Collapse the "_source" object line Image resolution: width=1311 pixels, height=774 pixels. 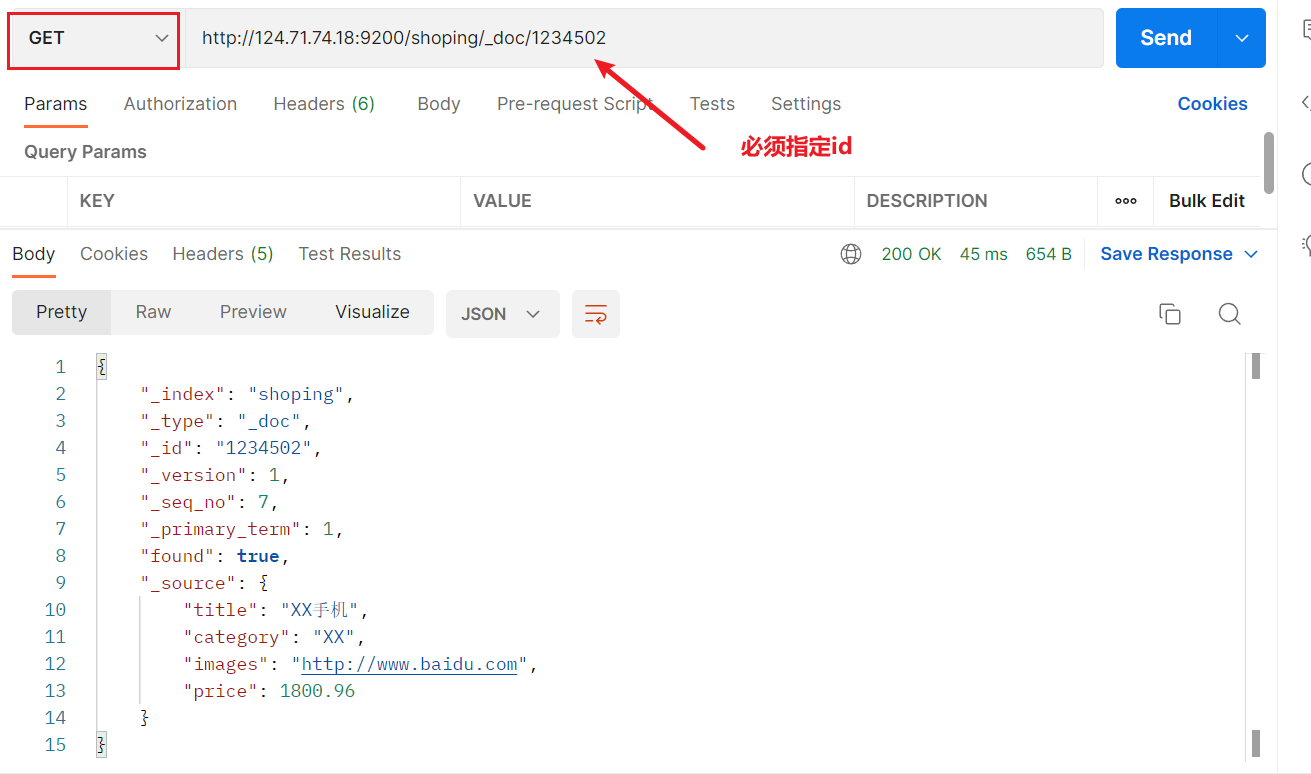[204, 583]
